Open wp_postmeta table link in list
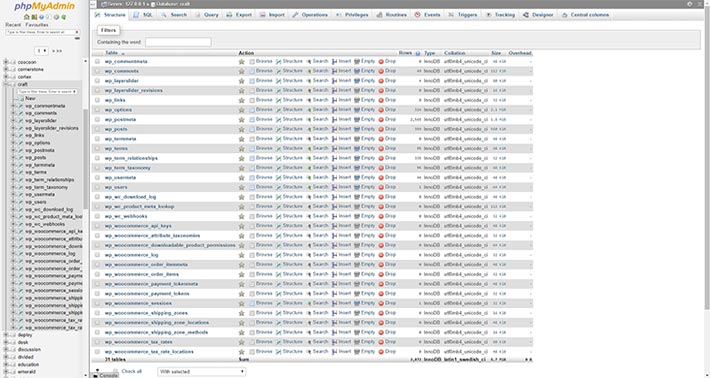Screen dimensions: 710x378 [120, 120]
